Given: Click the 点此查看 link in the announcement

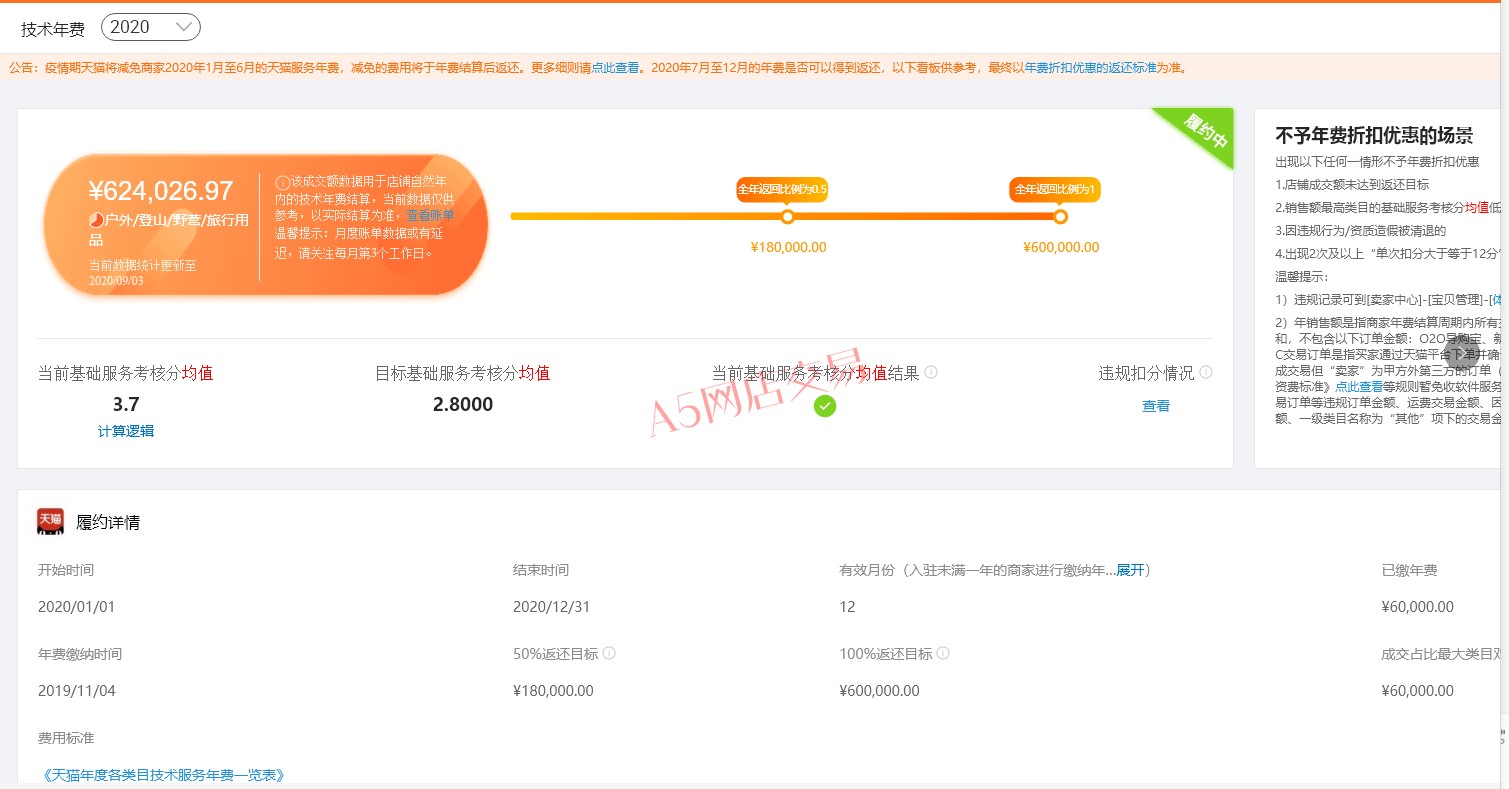Looking at the screenshot, I should 615,68.
